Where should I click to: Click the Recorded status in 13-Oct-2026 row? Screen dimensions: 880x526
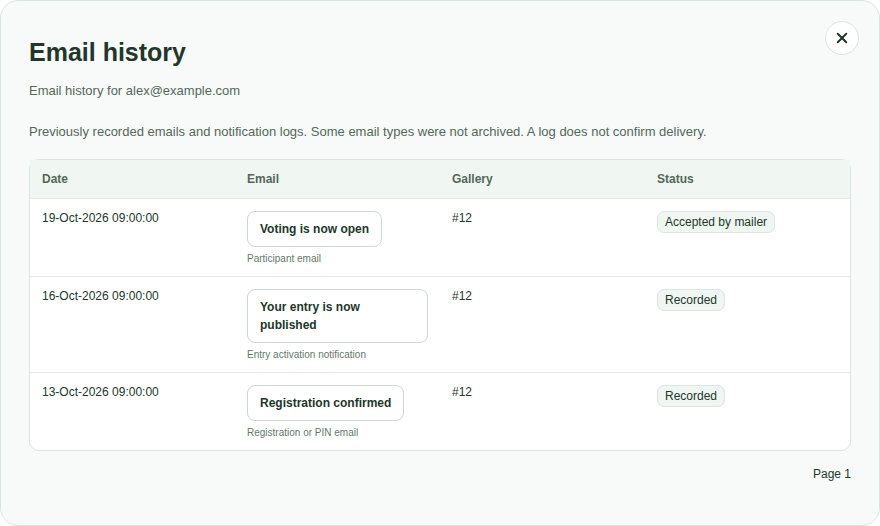point(691,396)
